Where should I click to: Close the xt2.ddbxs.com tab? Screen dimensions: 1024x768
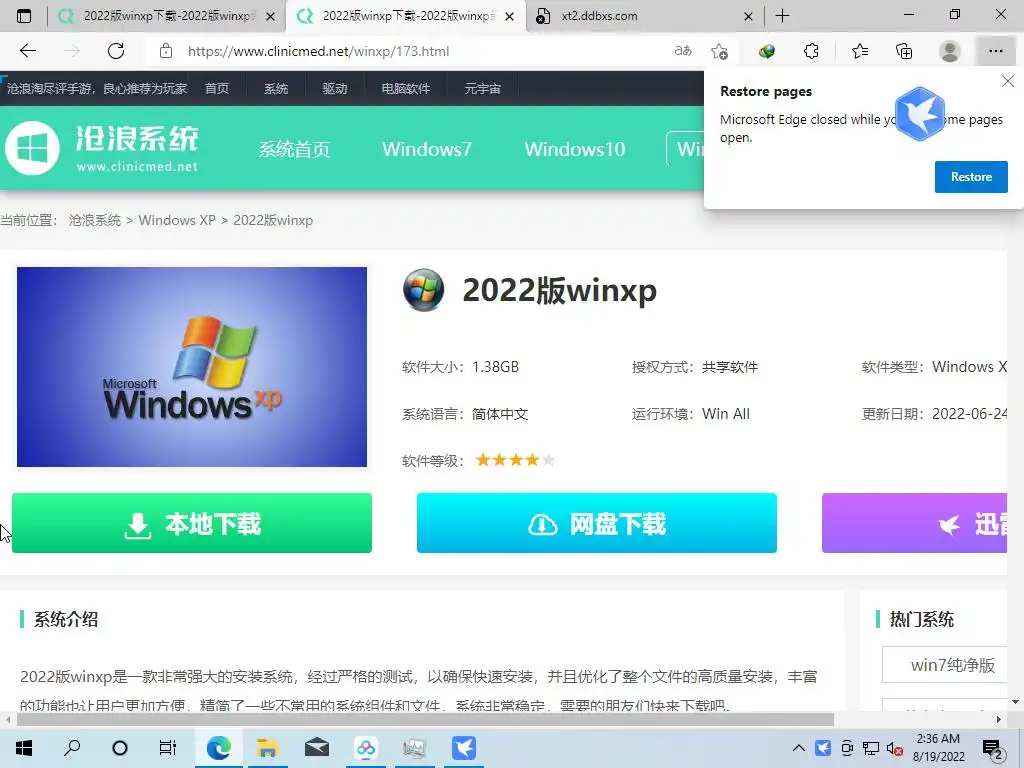tap(748, 16)
